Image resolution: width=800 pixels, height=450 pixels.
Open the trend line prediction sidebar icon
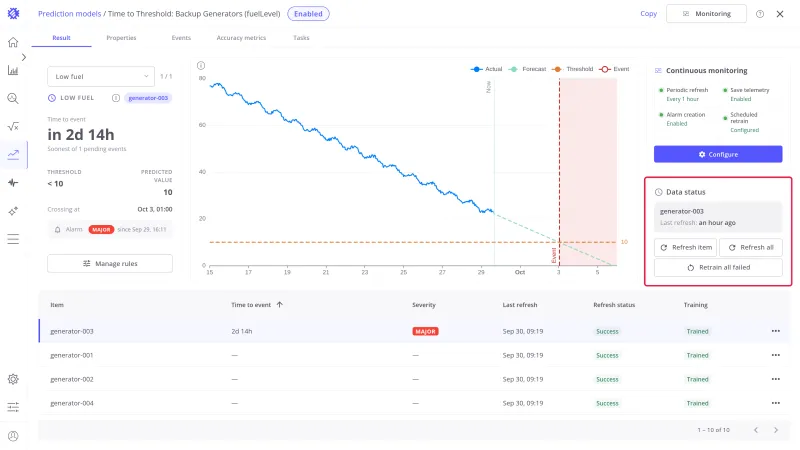coord(13,154)
